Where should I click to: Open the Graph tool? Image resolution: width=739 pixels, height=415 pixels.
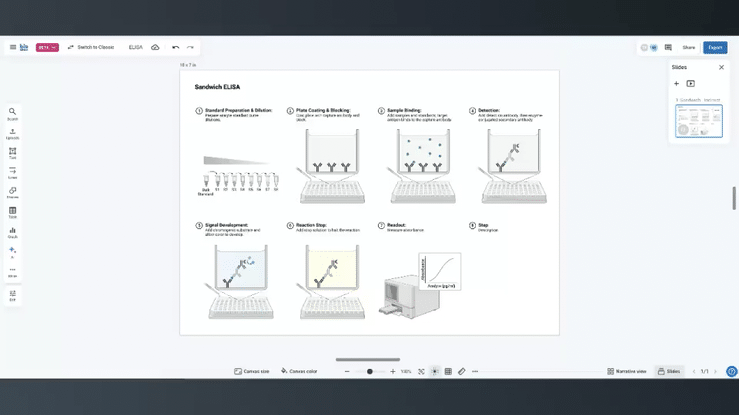(x=12, y=233)
